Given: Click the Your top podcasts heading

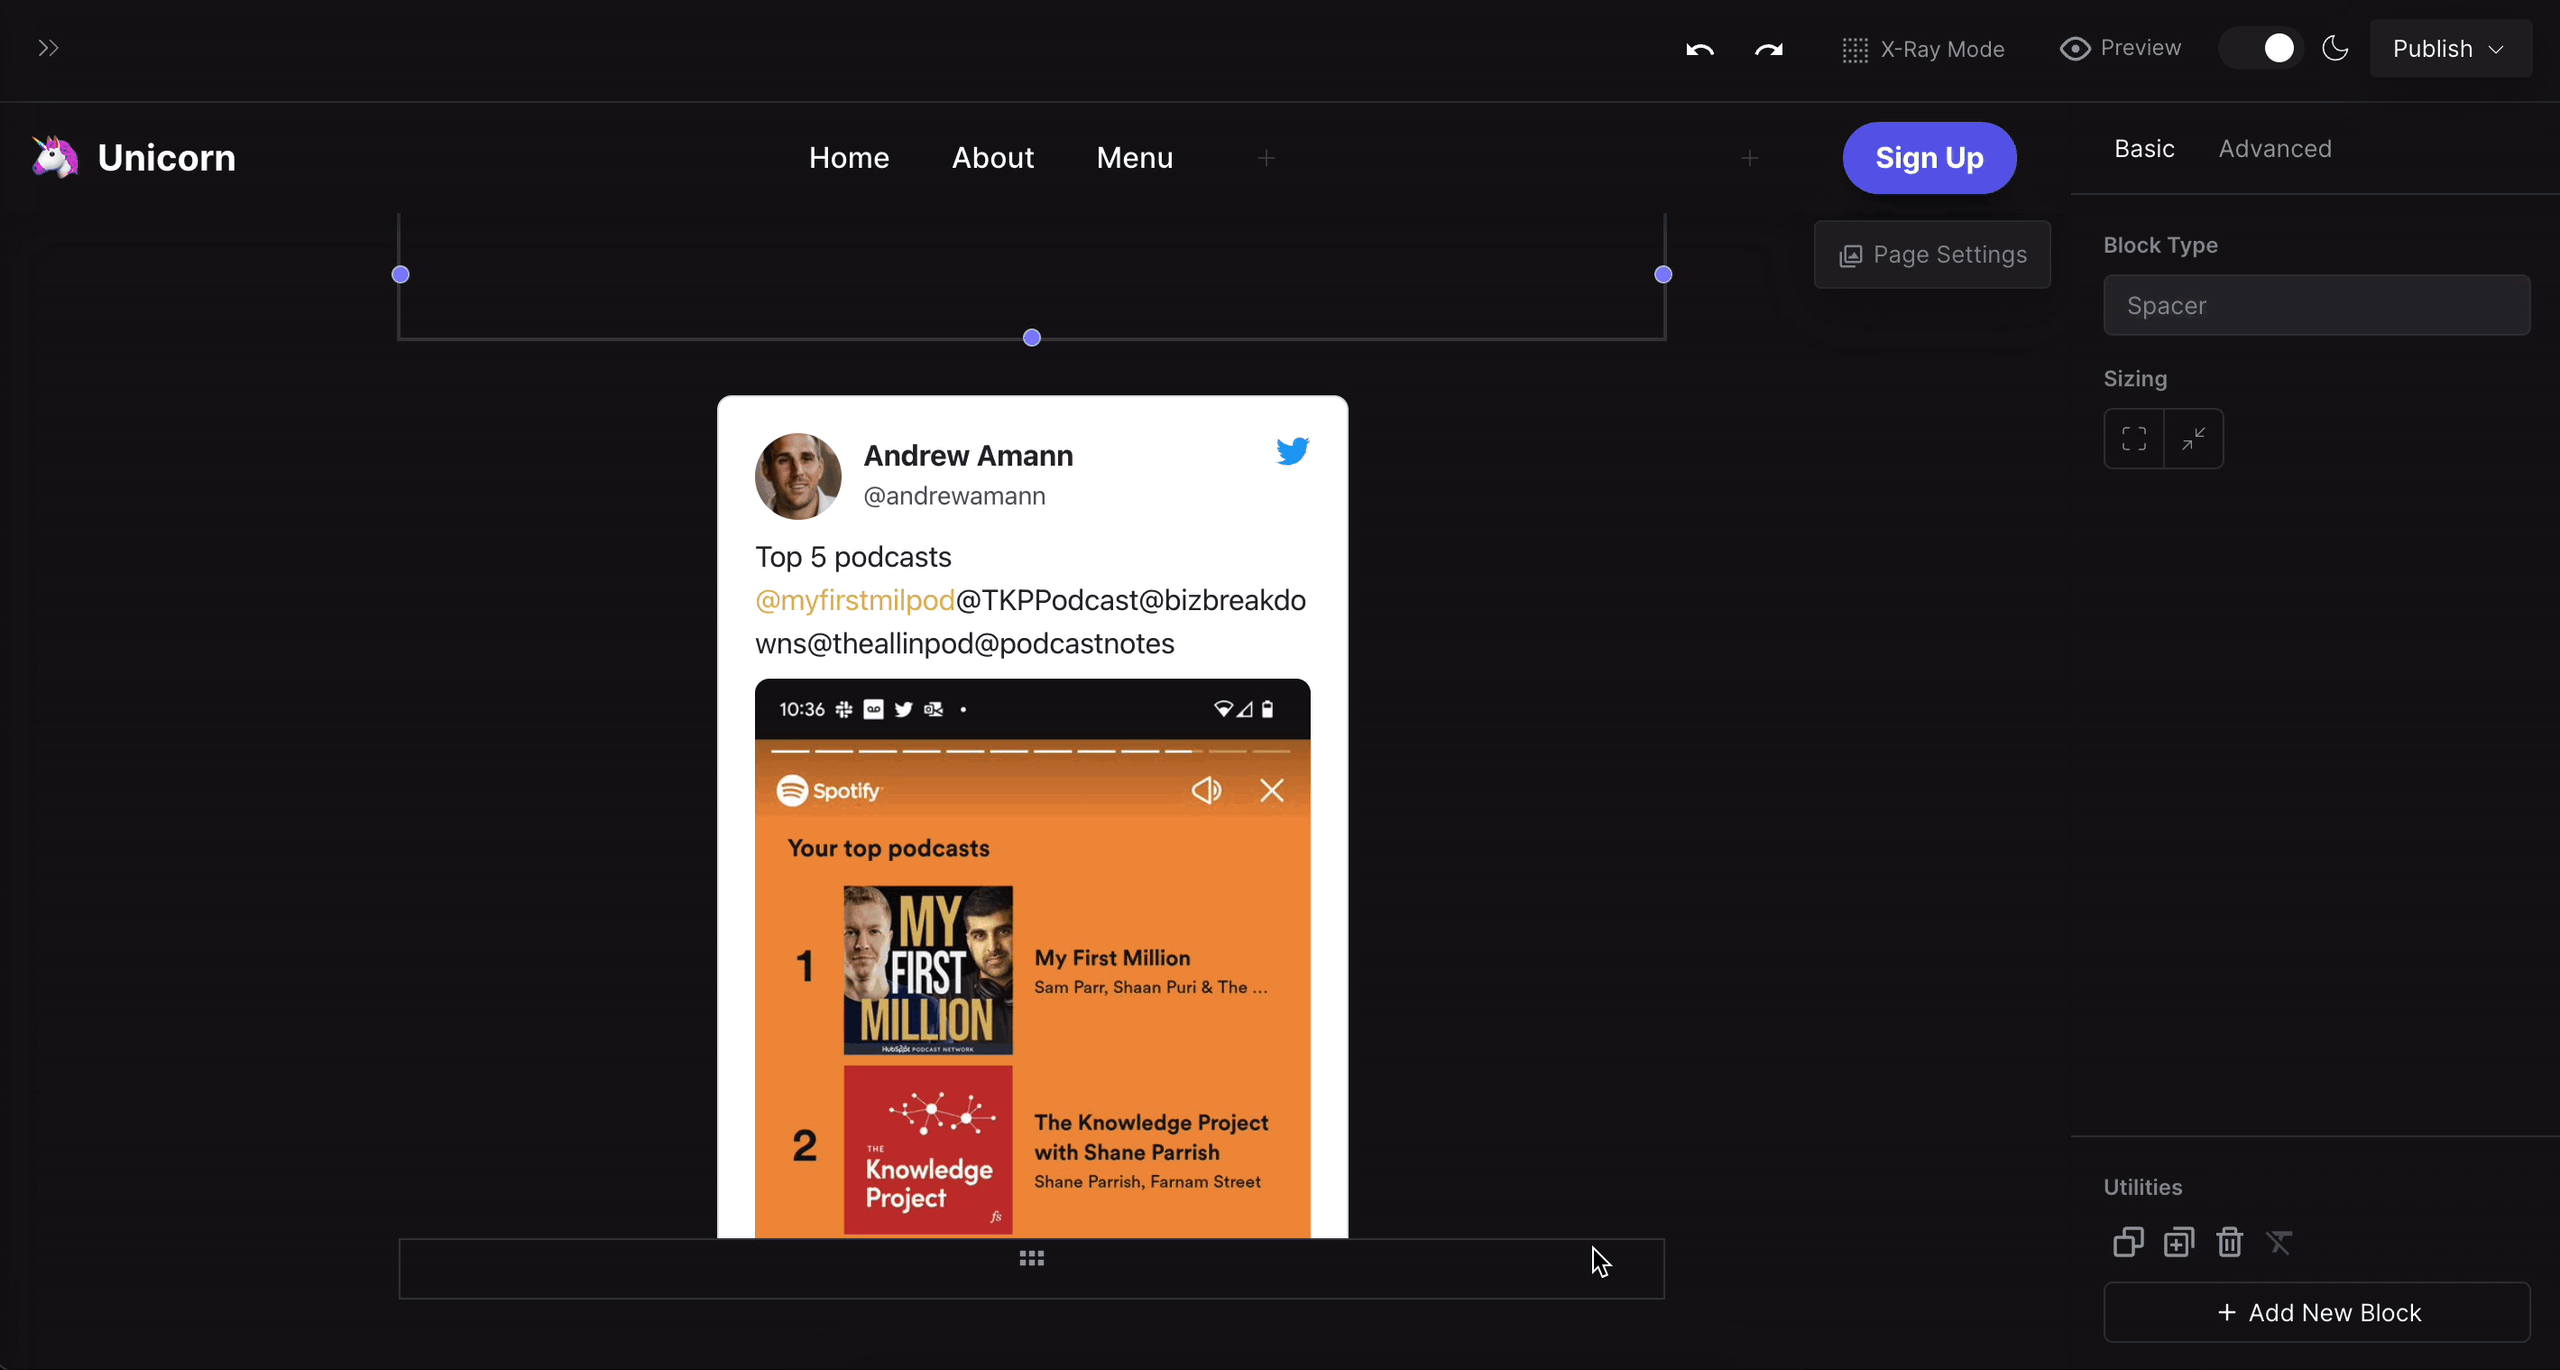Looking at the screenshot, I should 888,848.
